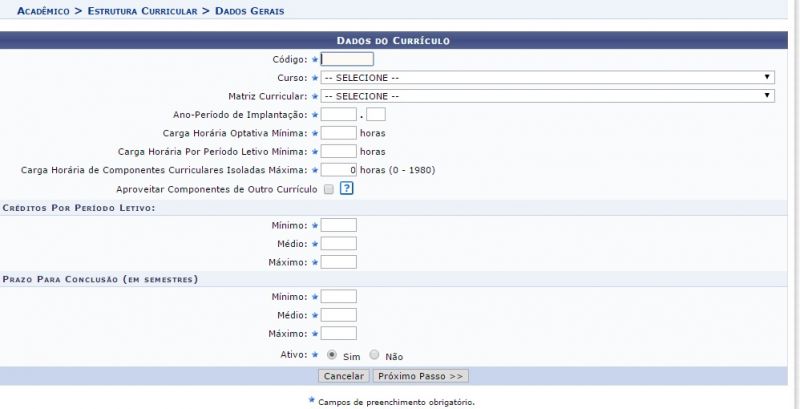Focus Mínimo field under Créditos Por Período Letivo
The image size is (800, 409).
click(338, 225)
